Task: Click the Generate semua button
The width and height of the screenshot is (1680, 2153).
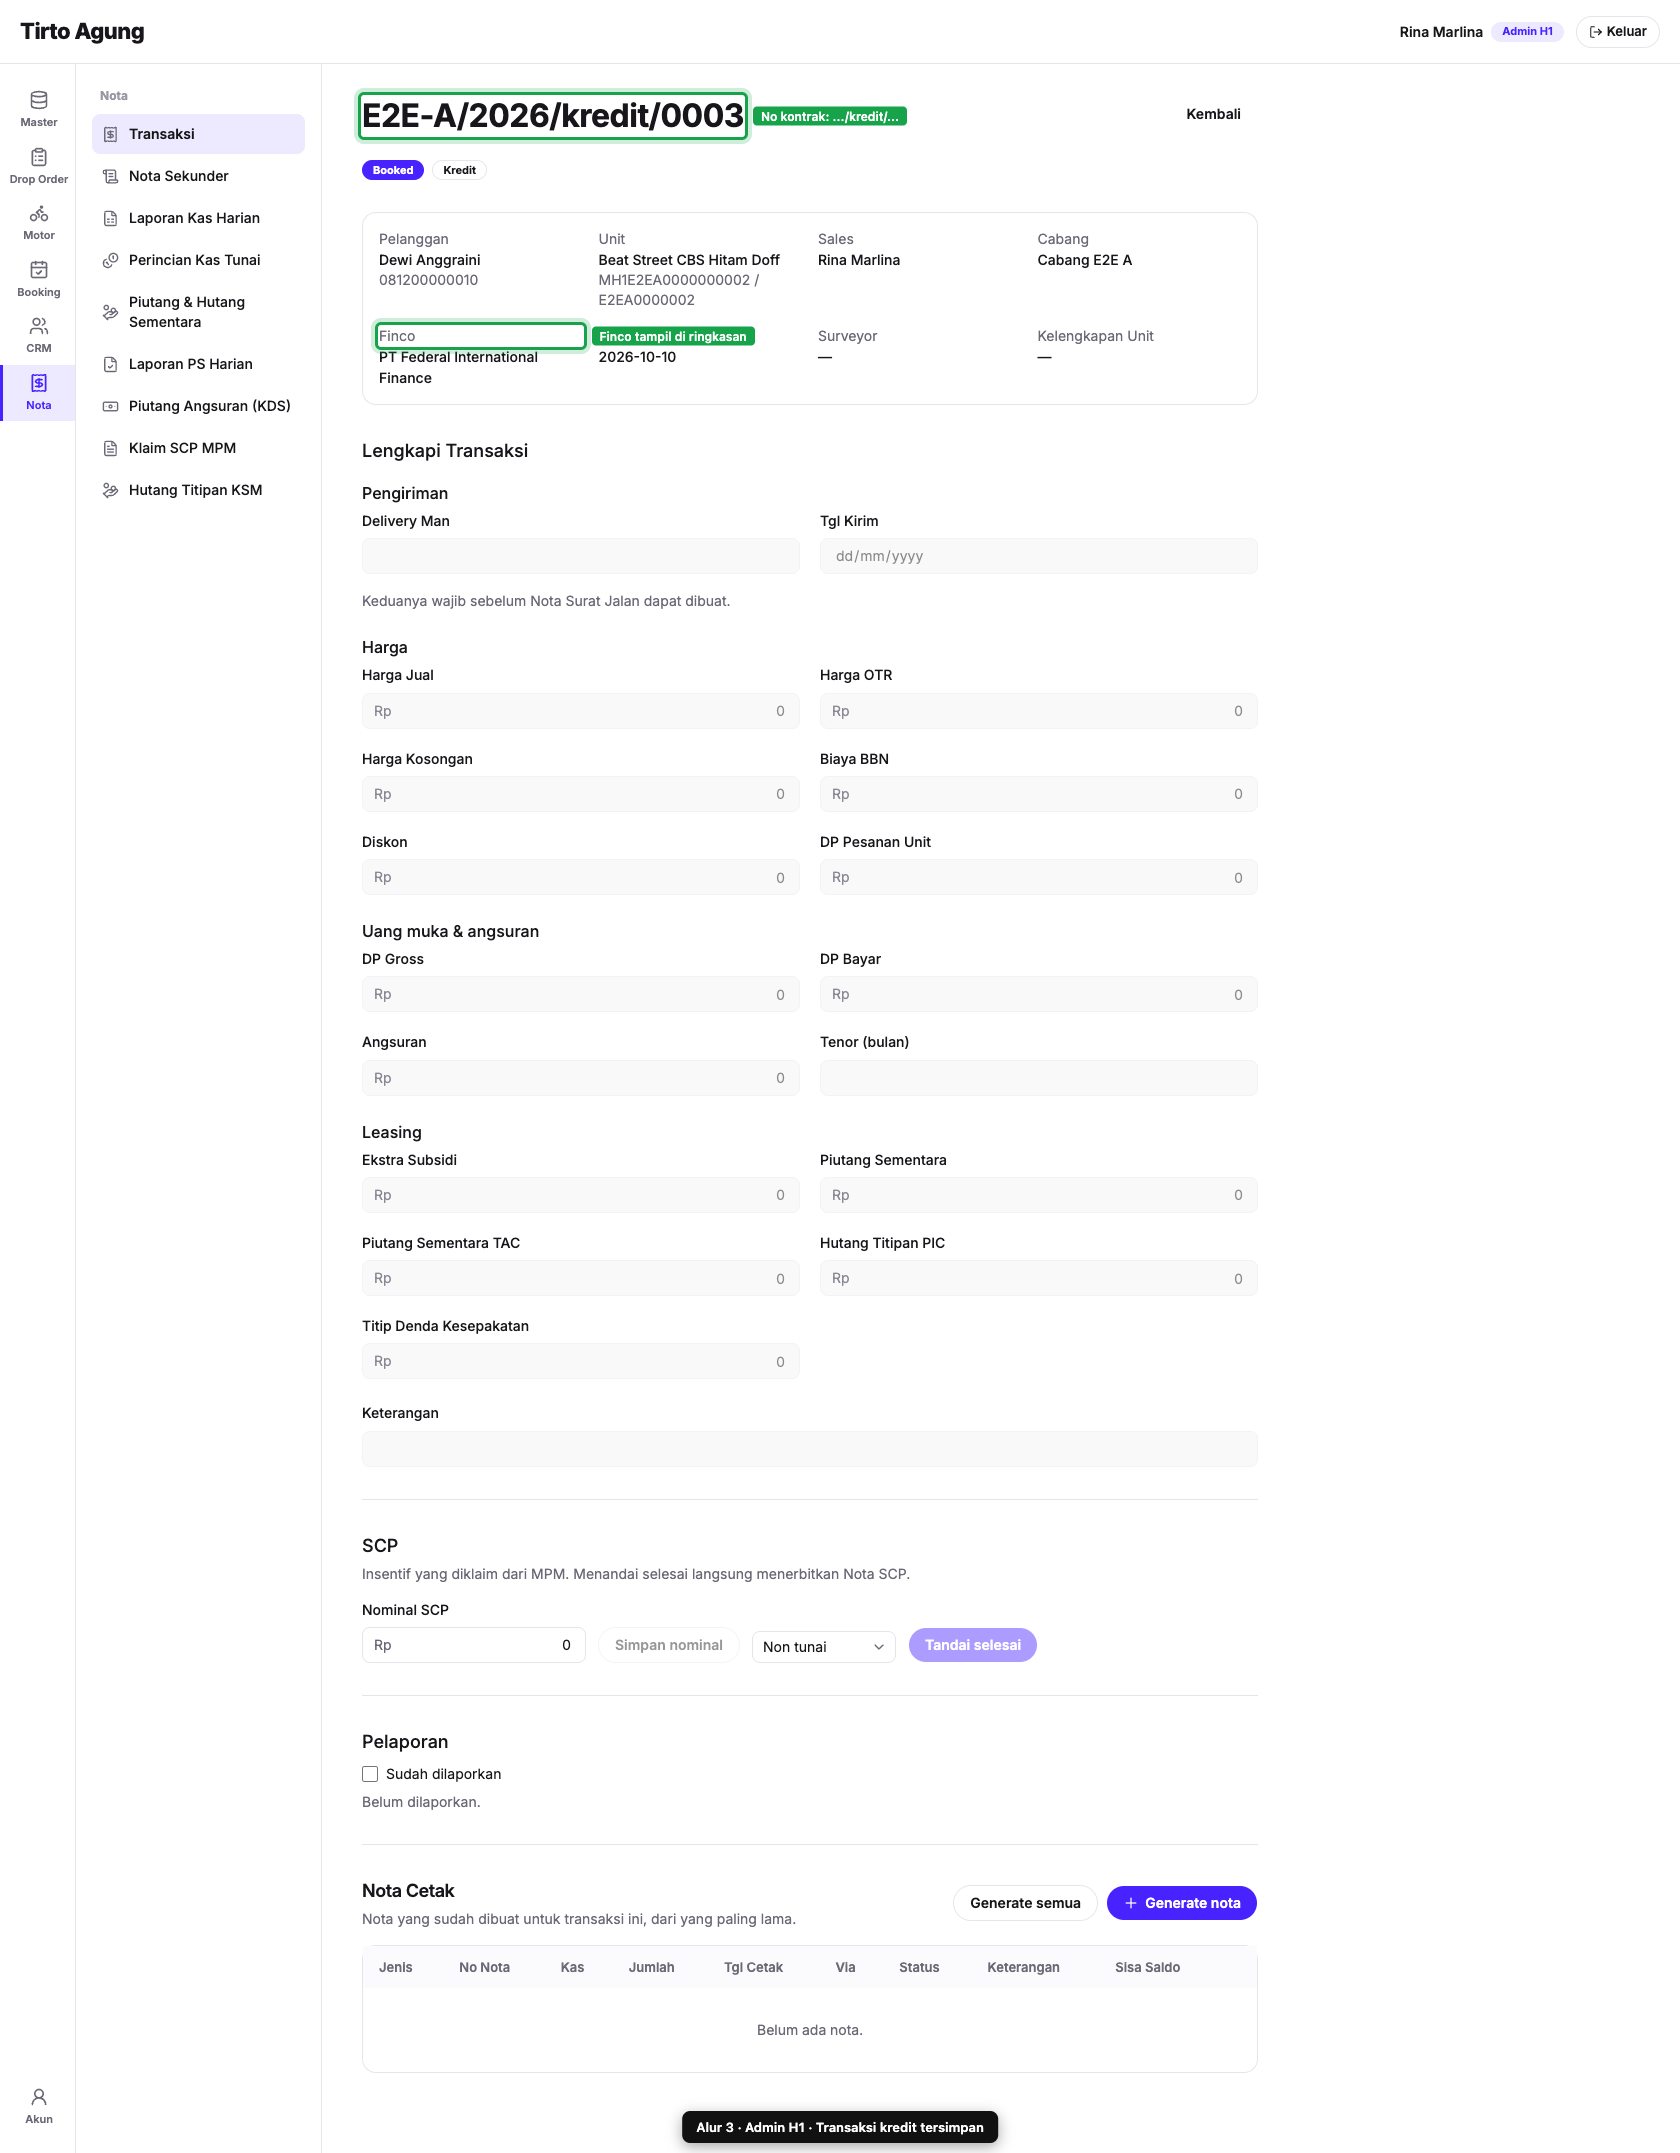Action: click(x=1025, y=1903)
